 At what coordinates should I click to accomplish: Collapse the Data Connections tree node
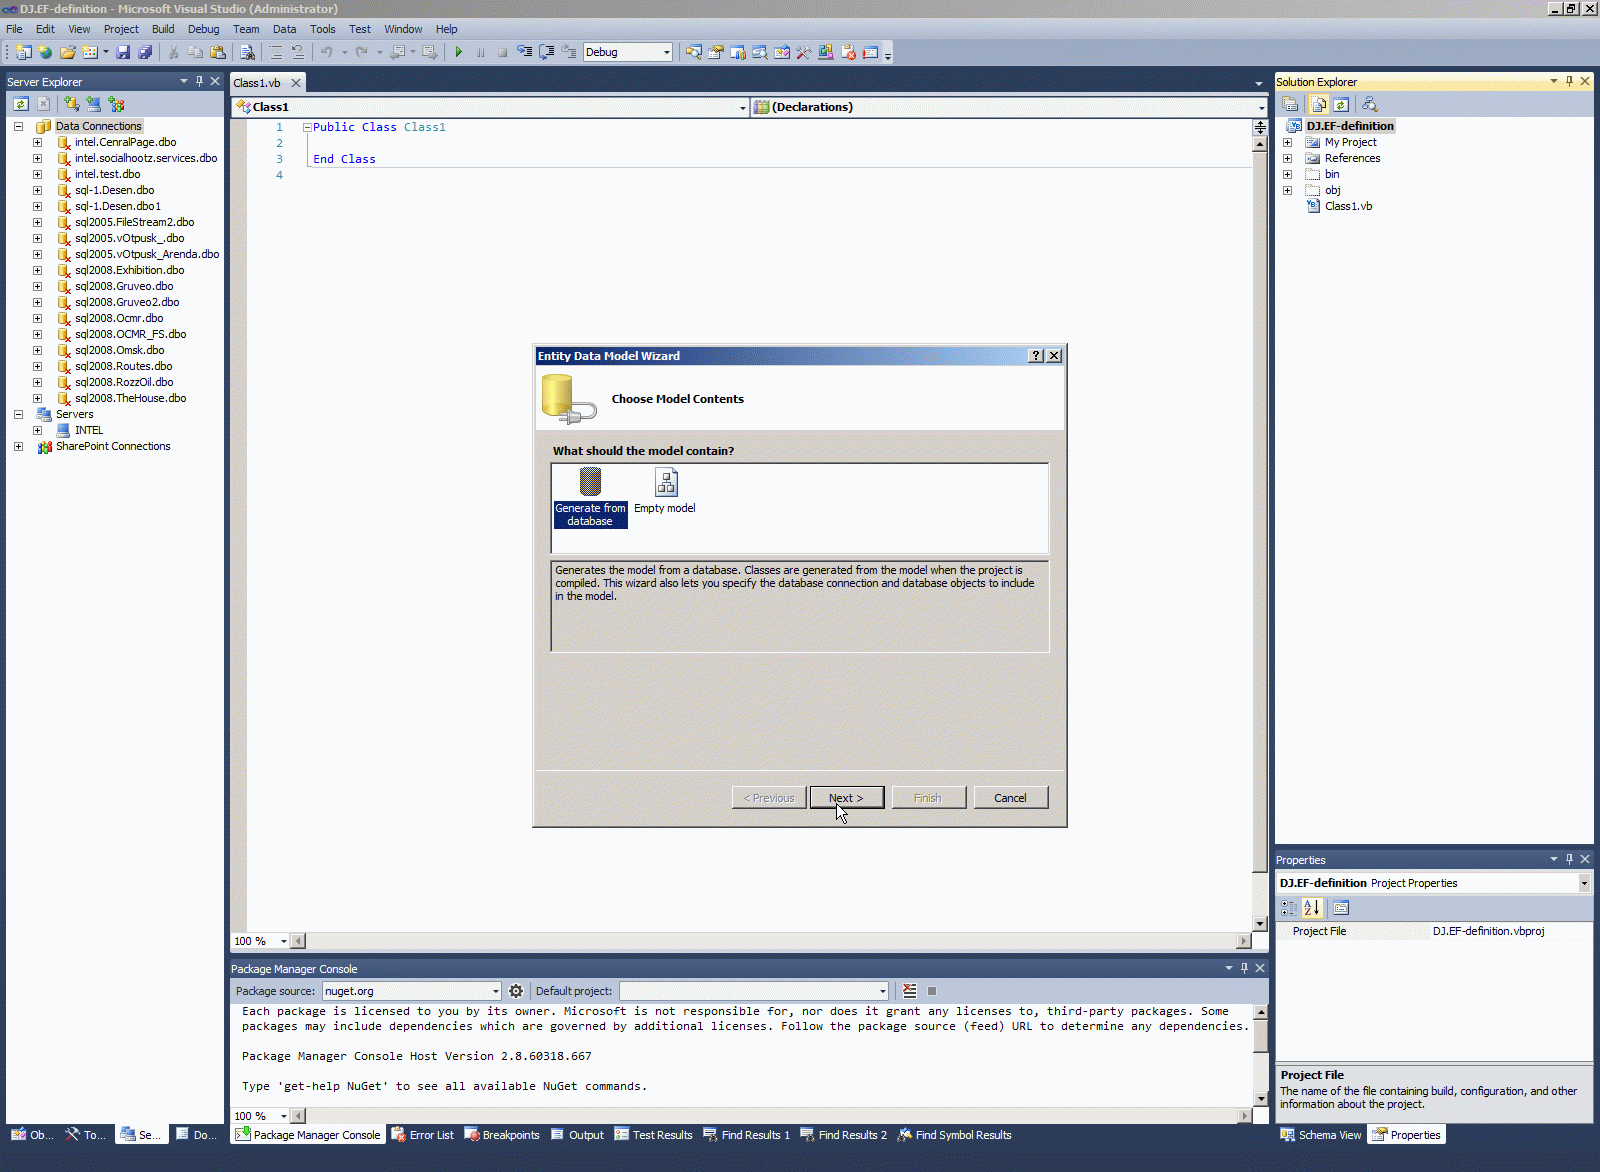[18, 126]
